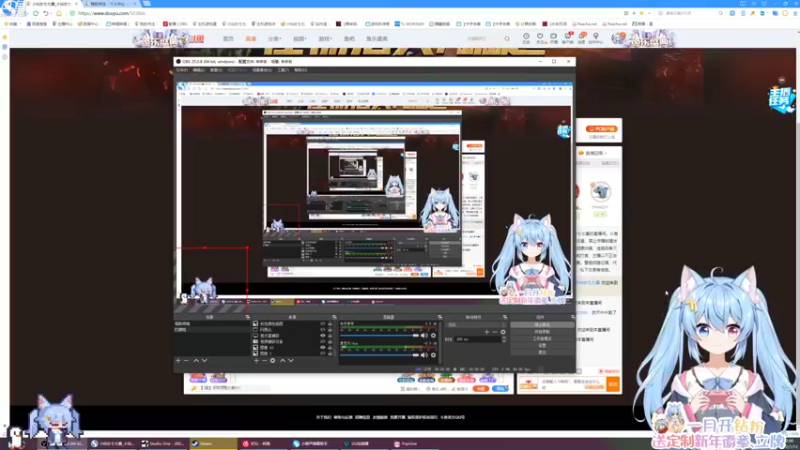The height and width of the screenshot is (450, 800).
Task: Open Douyu messages (消息) icon
Action: coord(582,38)
